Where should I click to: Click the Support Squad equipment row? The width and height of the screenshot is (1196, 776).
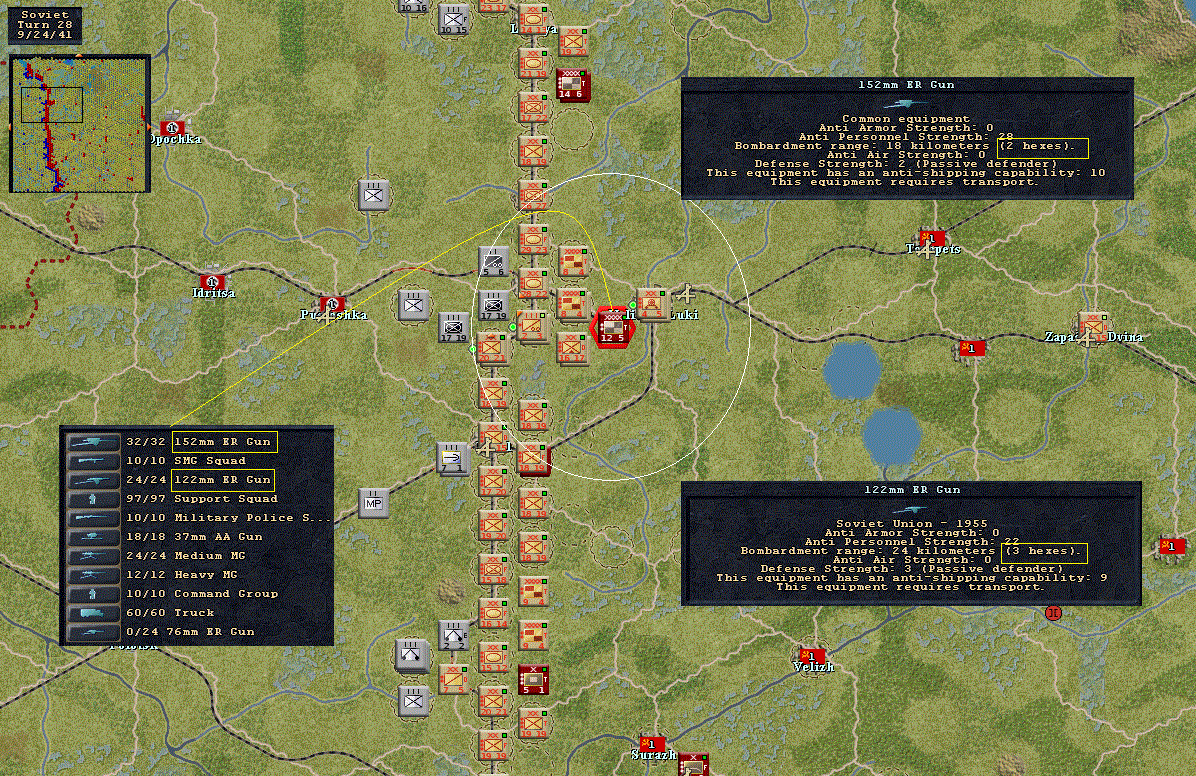point(197,499)
